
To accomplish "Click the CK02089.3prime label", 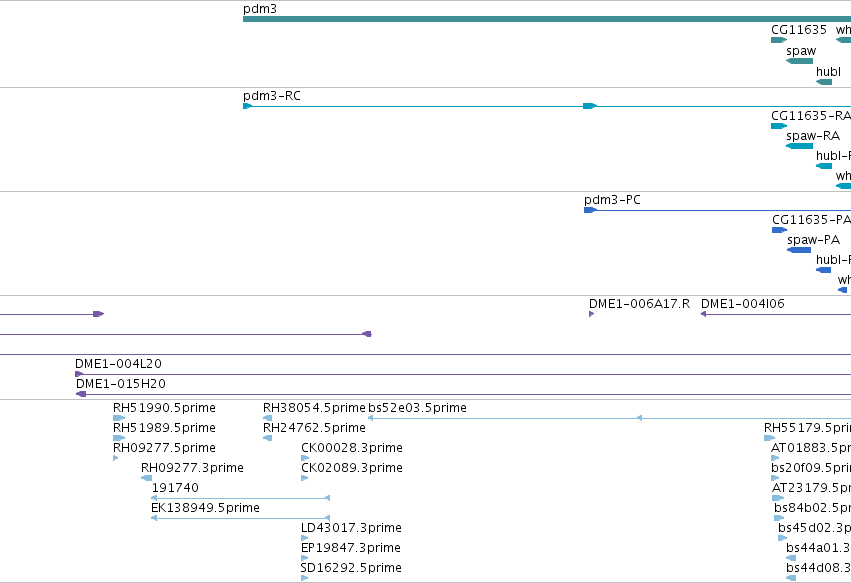I will (352, 468).
